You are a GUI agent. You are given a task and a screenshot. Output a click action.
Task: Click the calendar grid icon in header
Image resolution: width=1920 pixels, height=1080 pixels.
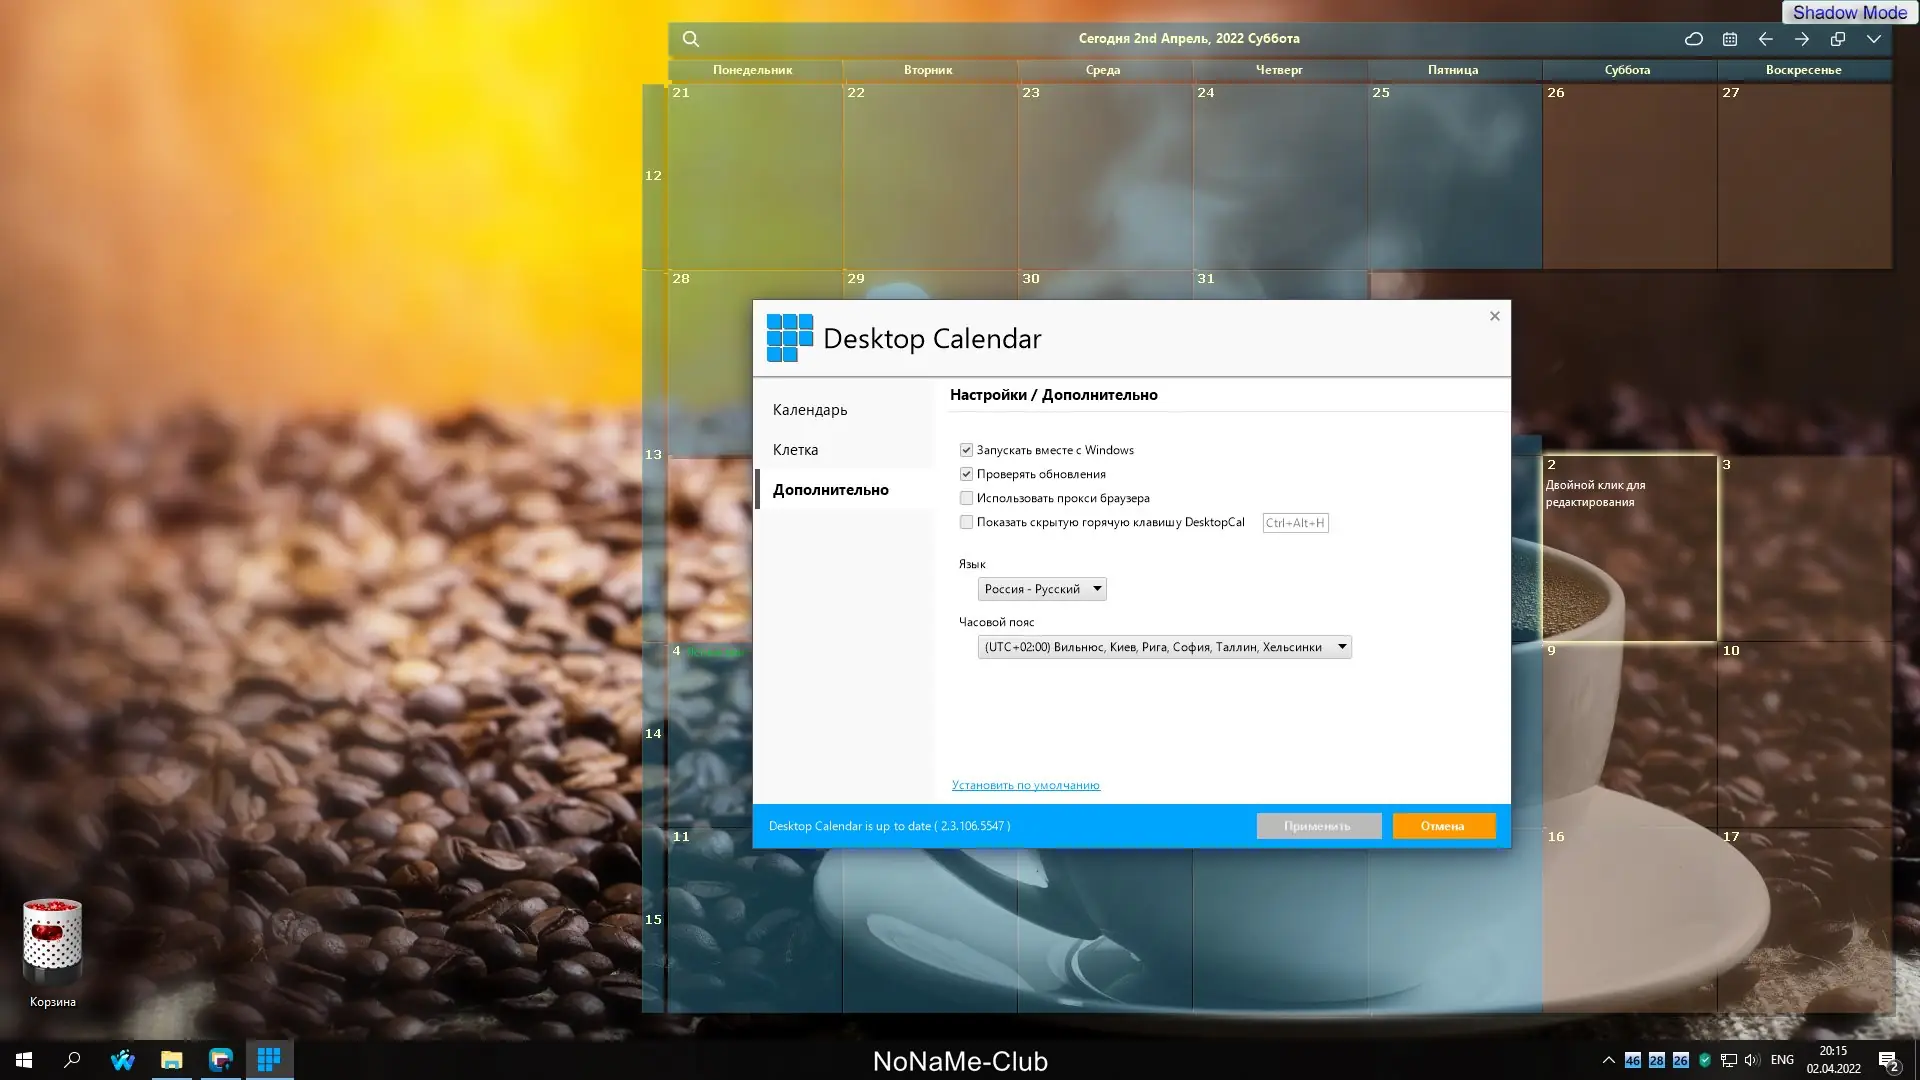click(1729, 39)
